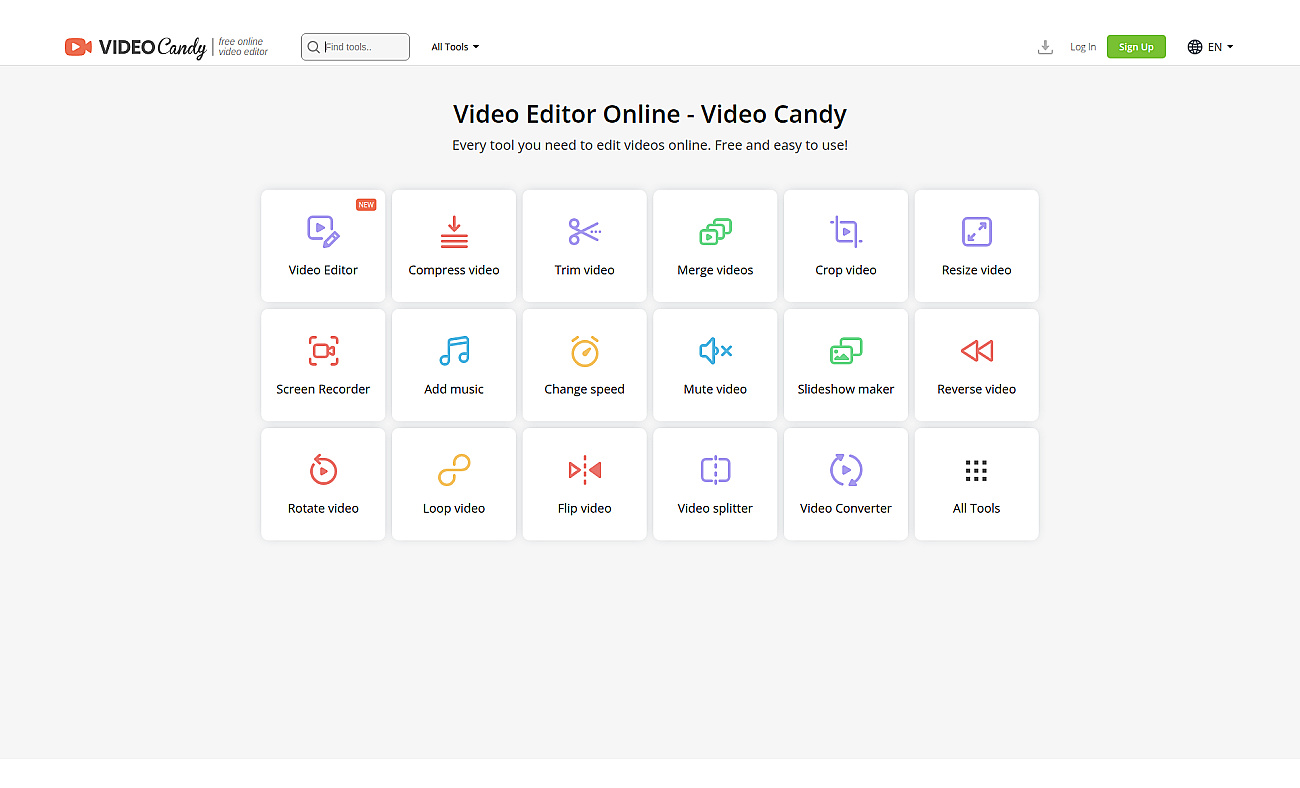
Task: Select the Trim video scissors icon
Action: (584, 232)
